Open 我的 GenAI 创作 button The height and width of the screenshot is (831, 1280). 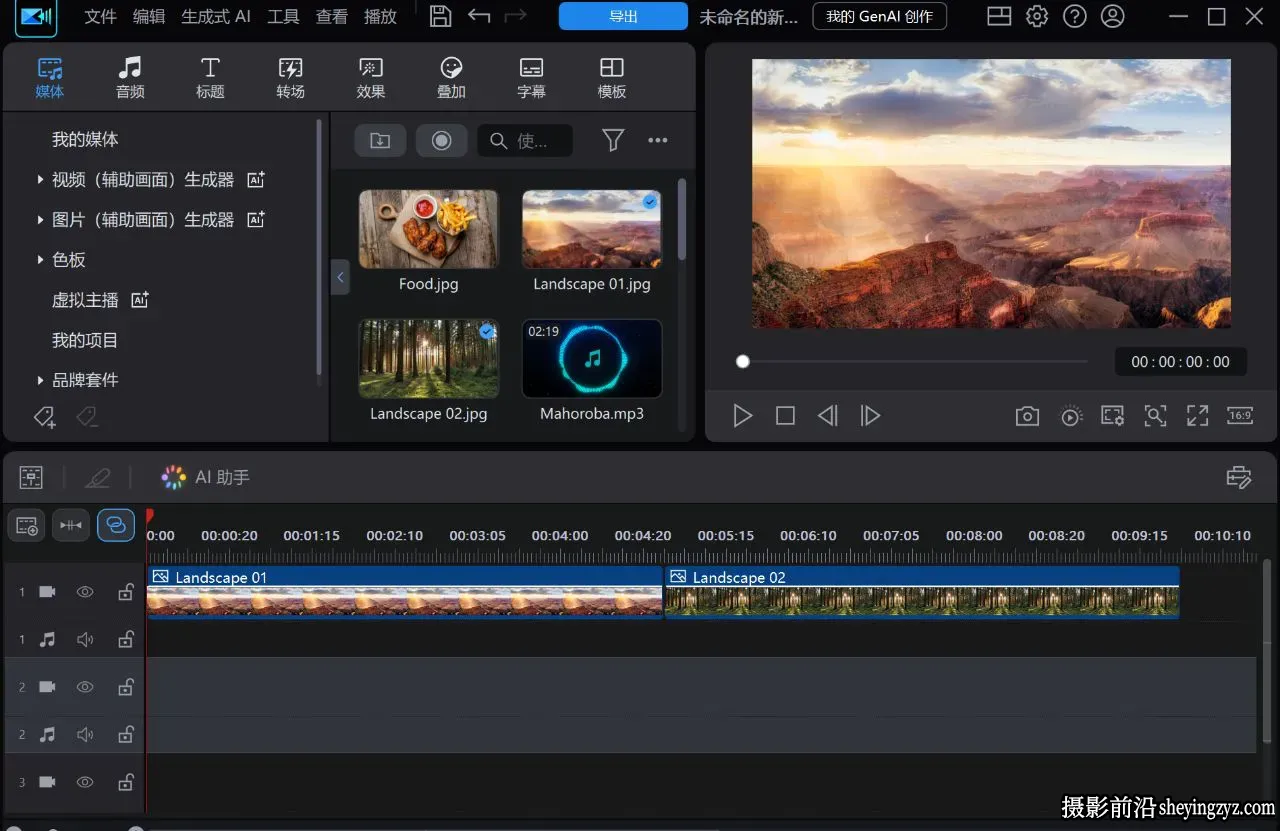coord(880,16)
